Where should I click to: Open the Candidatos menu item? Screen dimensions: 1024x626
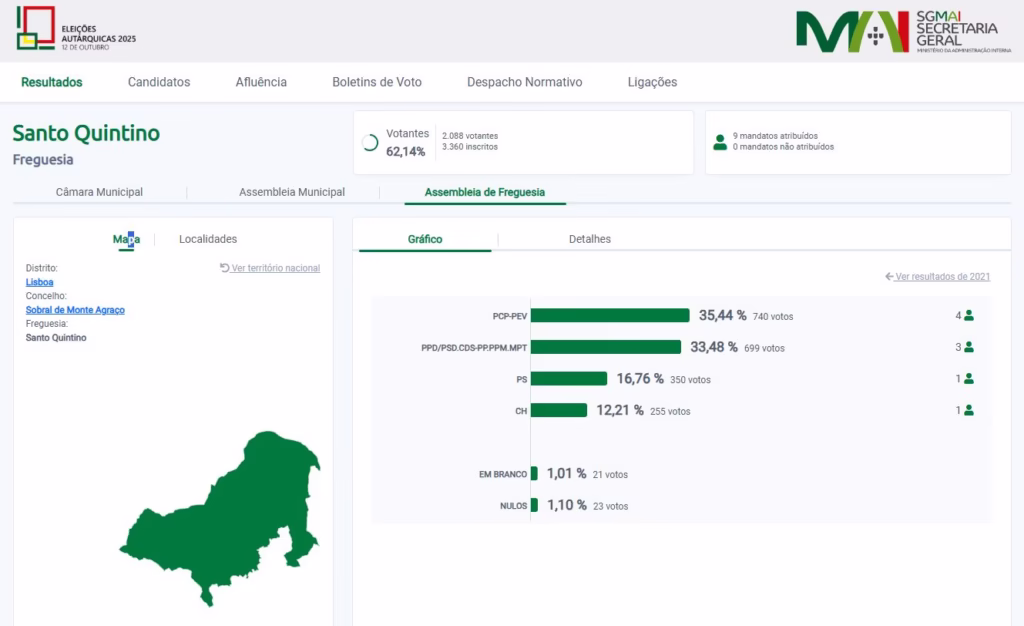click(x=159, y=82)
